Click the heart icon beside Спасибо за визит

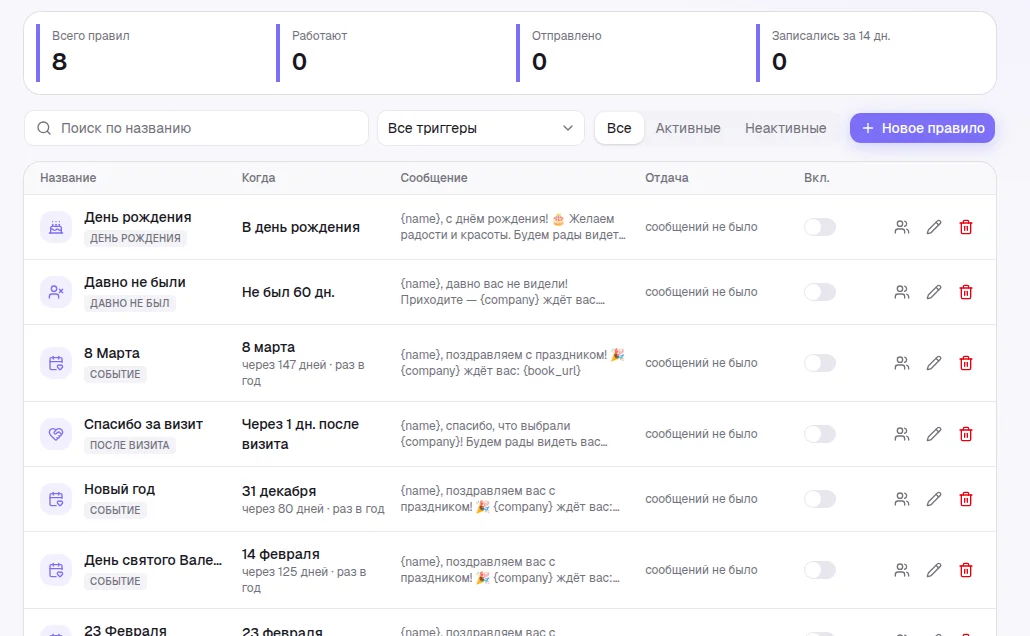[x=56, y=434]
